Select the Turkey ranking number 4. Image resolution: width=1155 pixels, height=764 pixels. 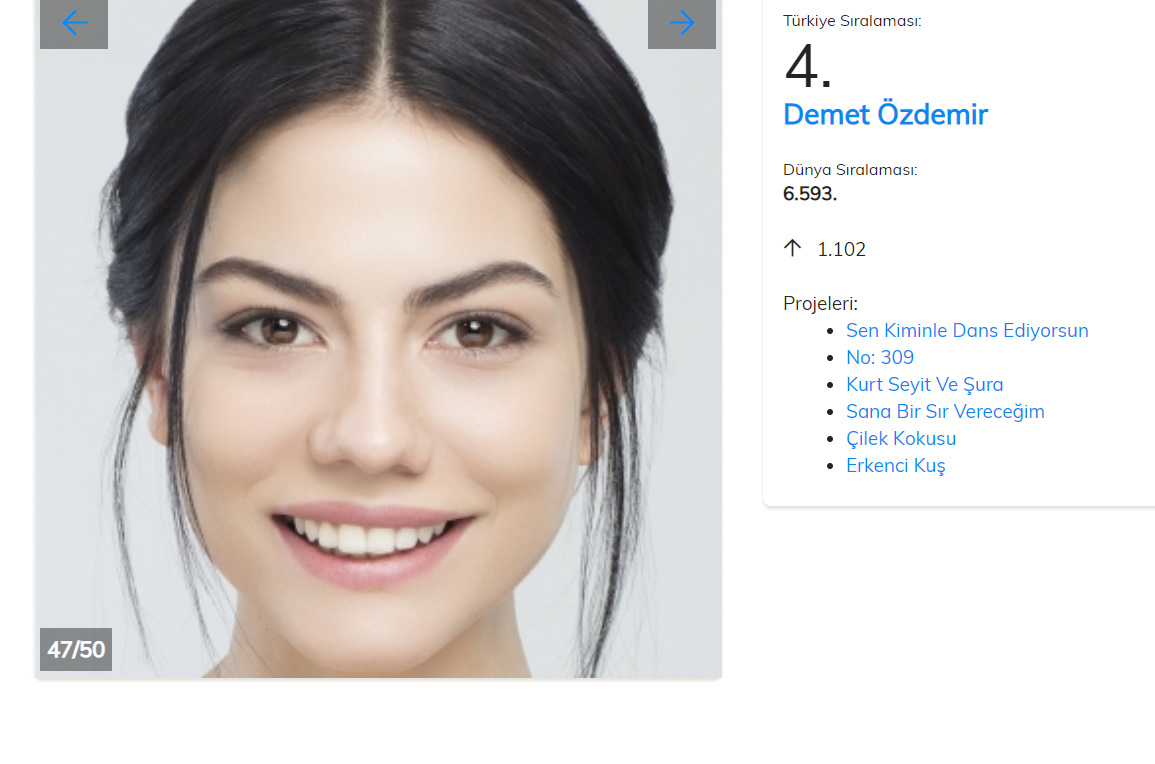(x=808, y=66)
